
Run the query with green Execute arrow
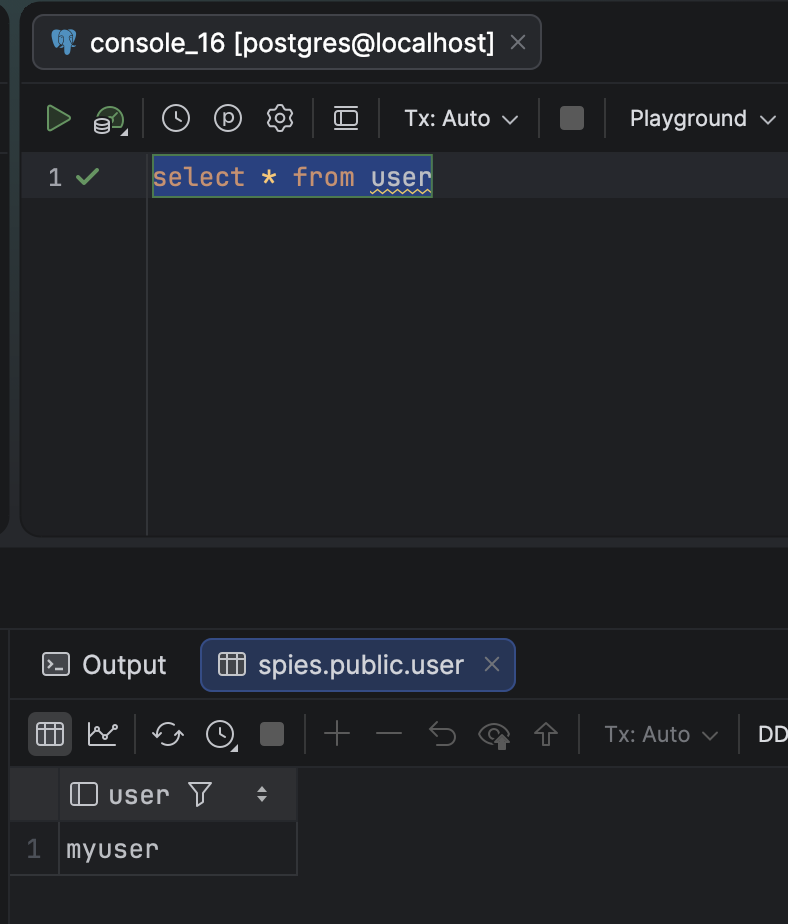pos(58,118)
